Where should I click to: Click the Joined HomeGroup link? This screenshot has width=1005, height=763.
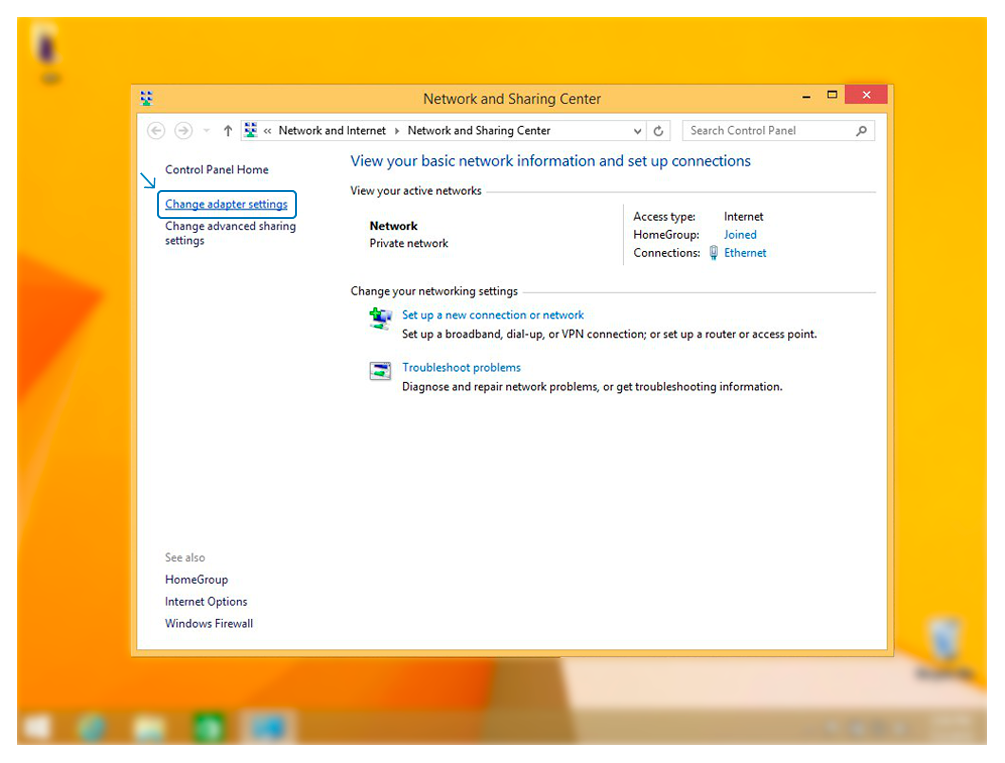pyautogui.click(x=740, y=235)
